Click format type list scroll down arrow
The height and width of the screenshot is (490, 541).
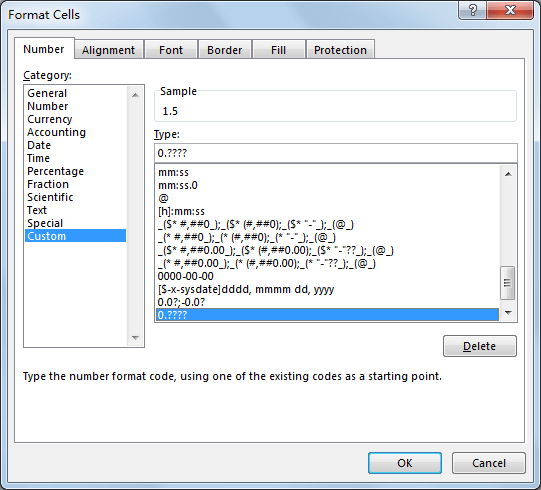[x=508, y=313]
